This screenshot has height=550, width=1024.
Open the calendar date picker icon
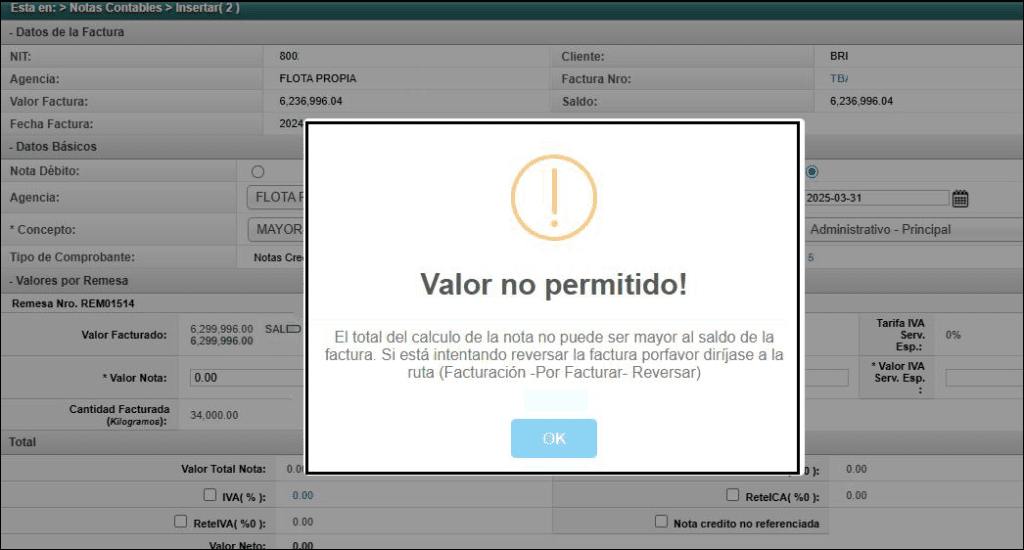[x=960, y=198]
